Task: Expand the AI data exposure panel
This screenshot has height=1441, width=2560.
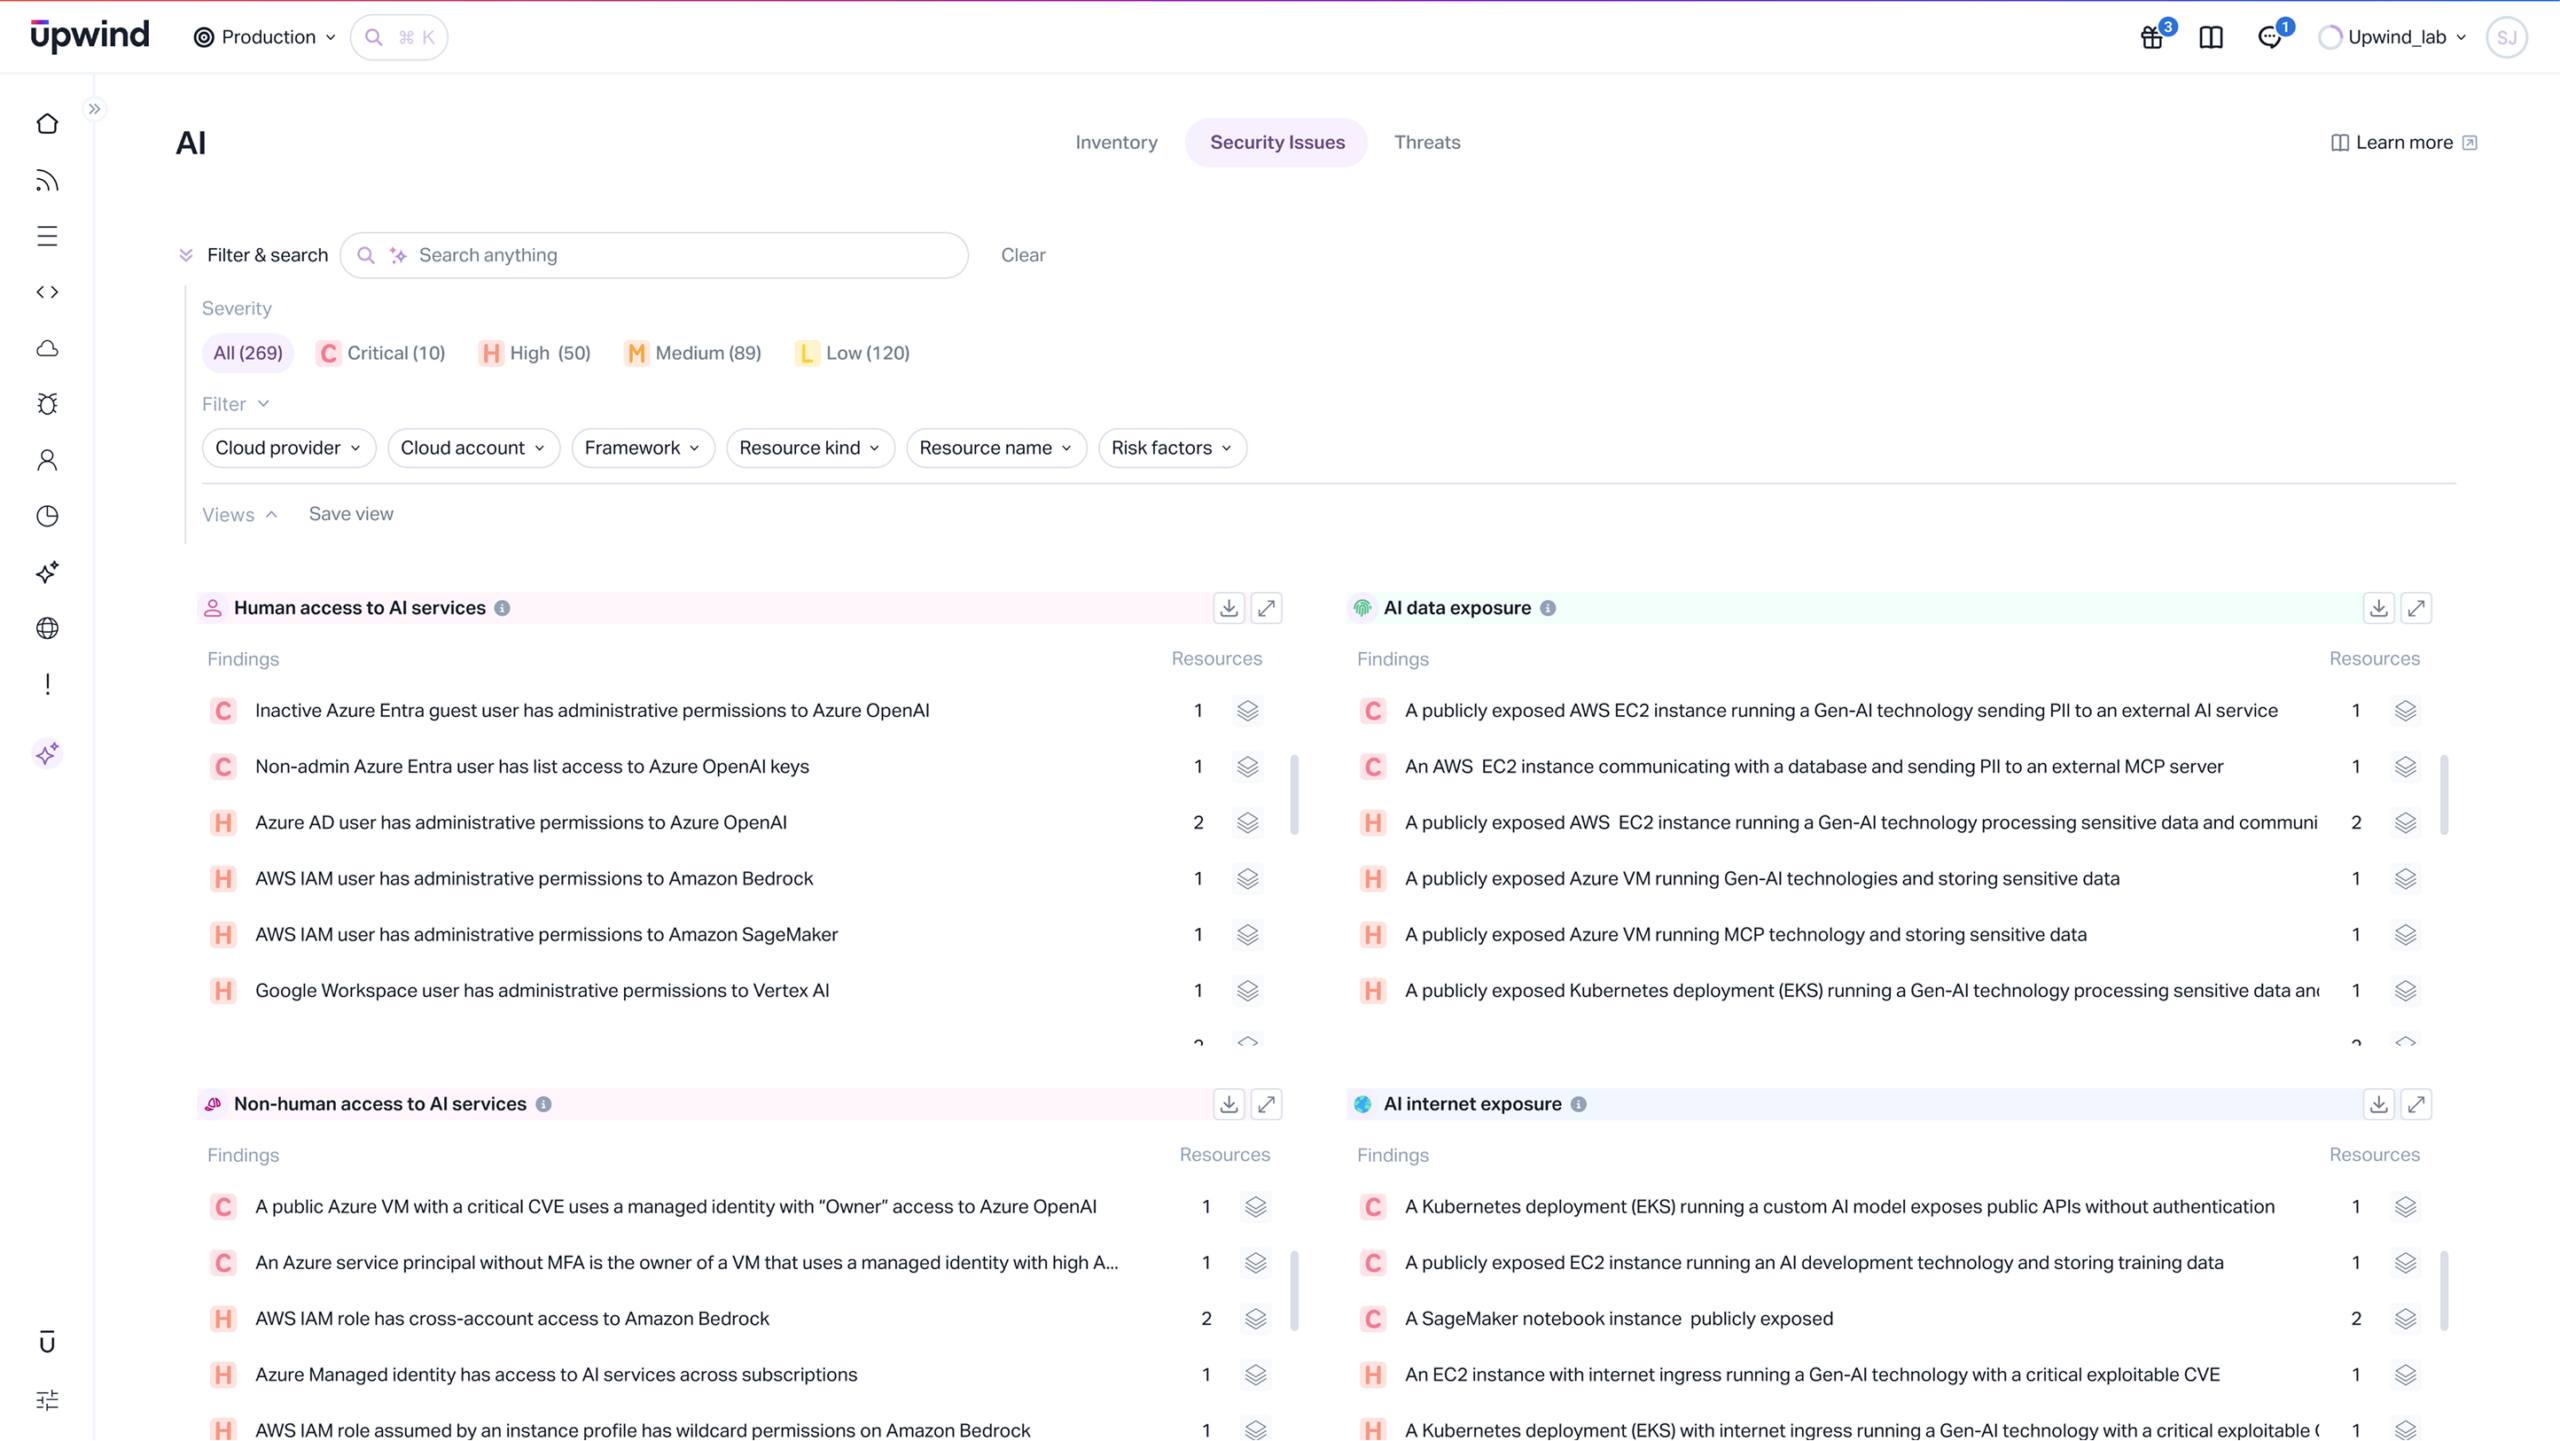Action: coord(2417,608)
